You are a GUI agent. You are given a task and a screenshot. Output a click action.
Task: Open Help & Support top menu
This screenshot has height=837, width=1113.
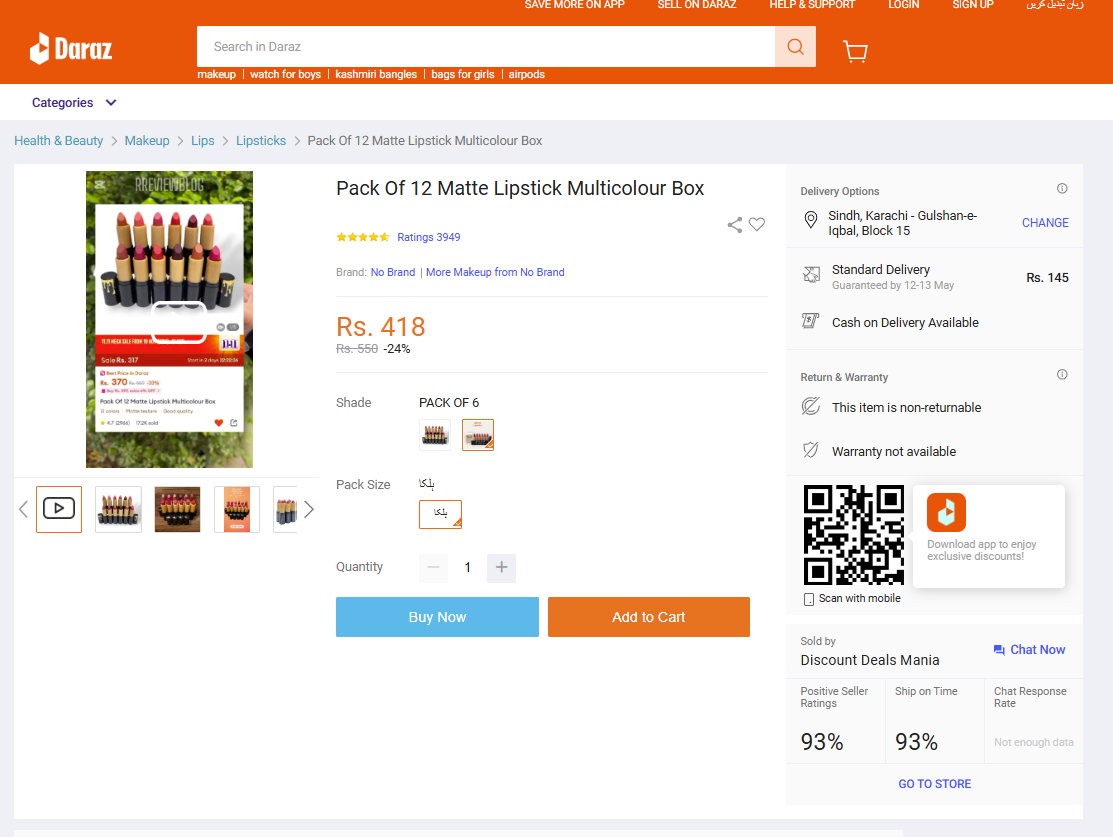pos(812,5)
